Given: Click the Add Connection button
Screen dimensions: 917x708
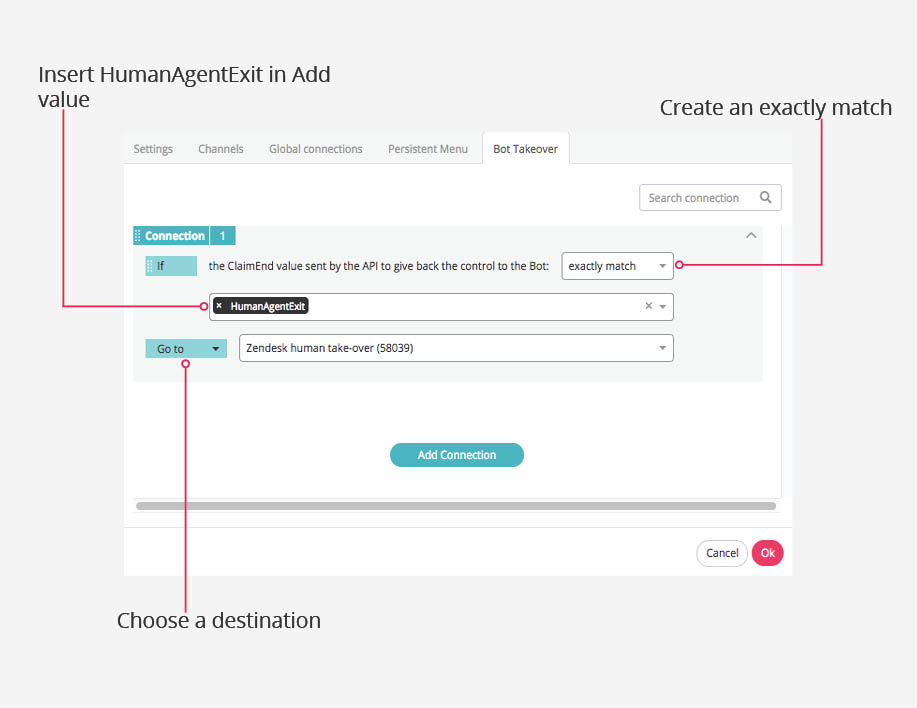Looking at the screenshot, I should [x=457, y=455].
